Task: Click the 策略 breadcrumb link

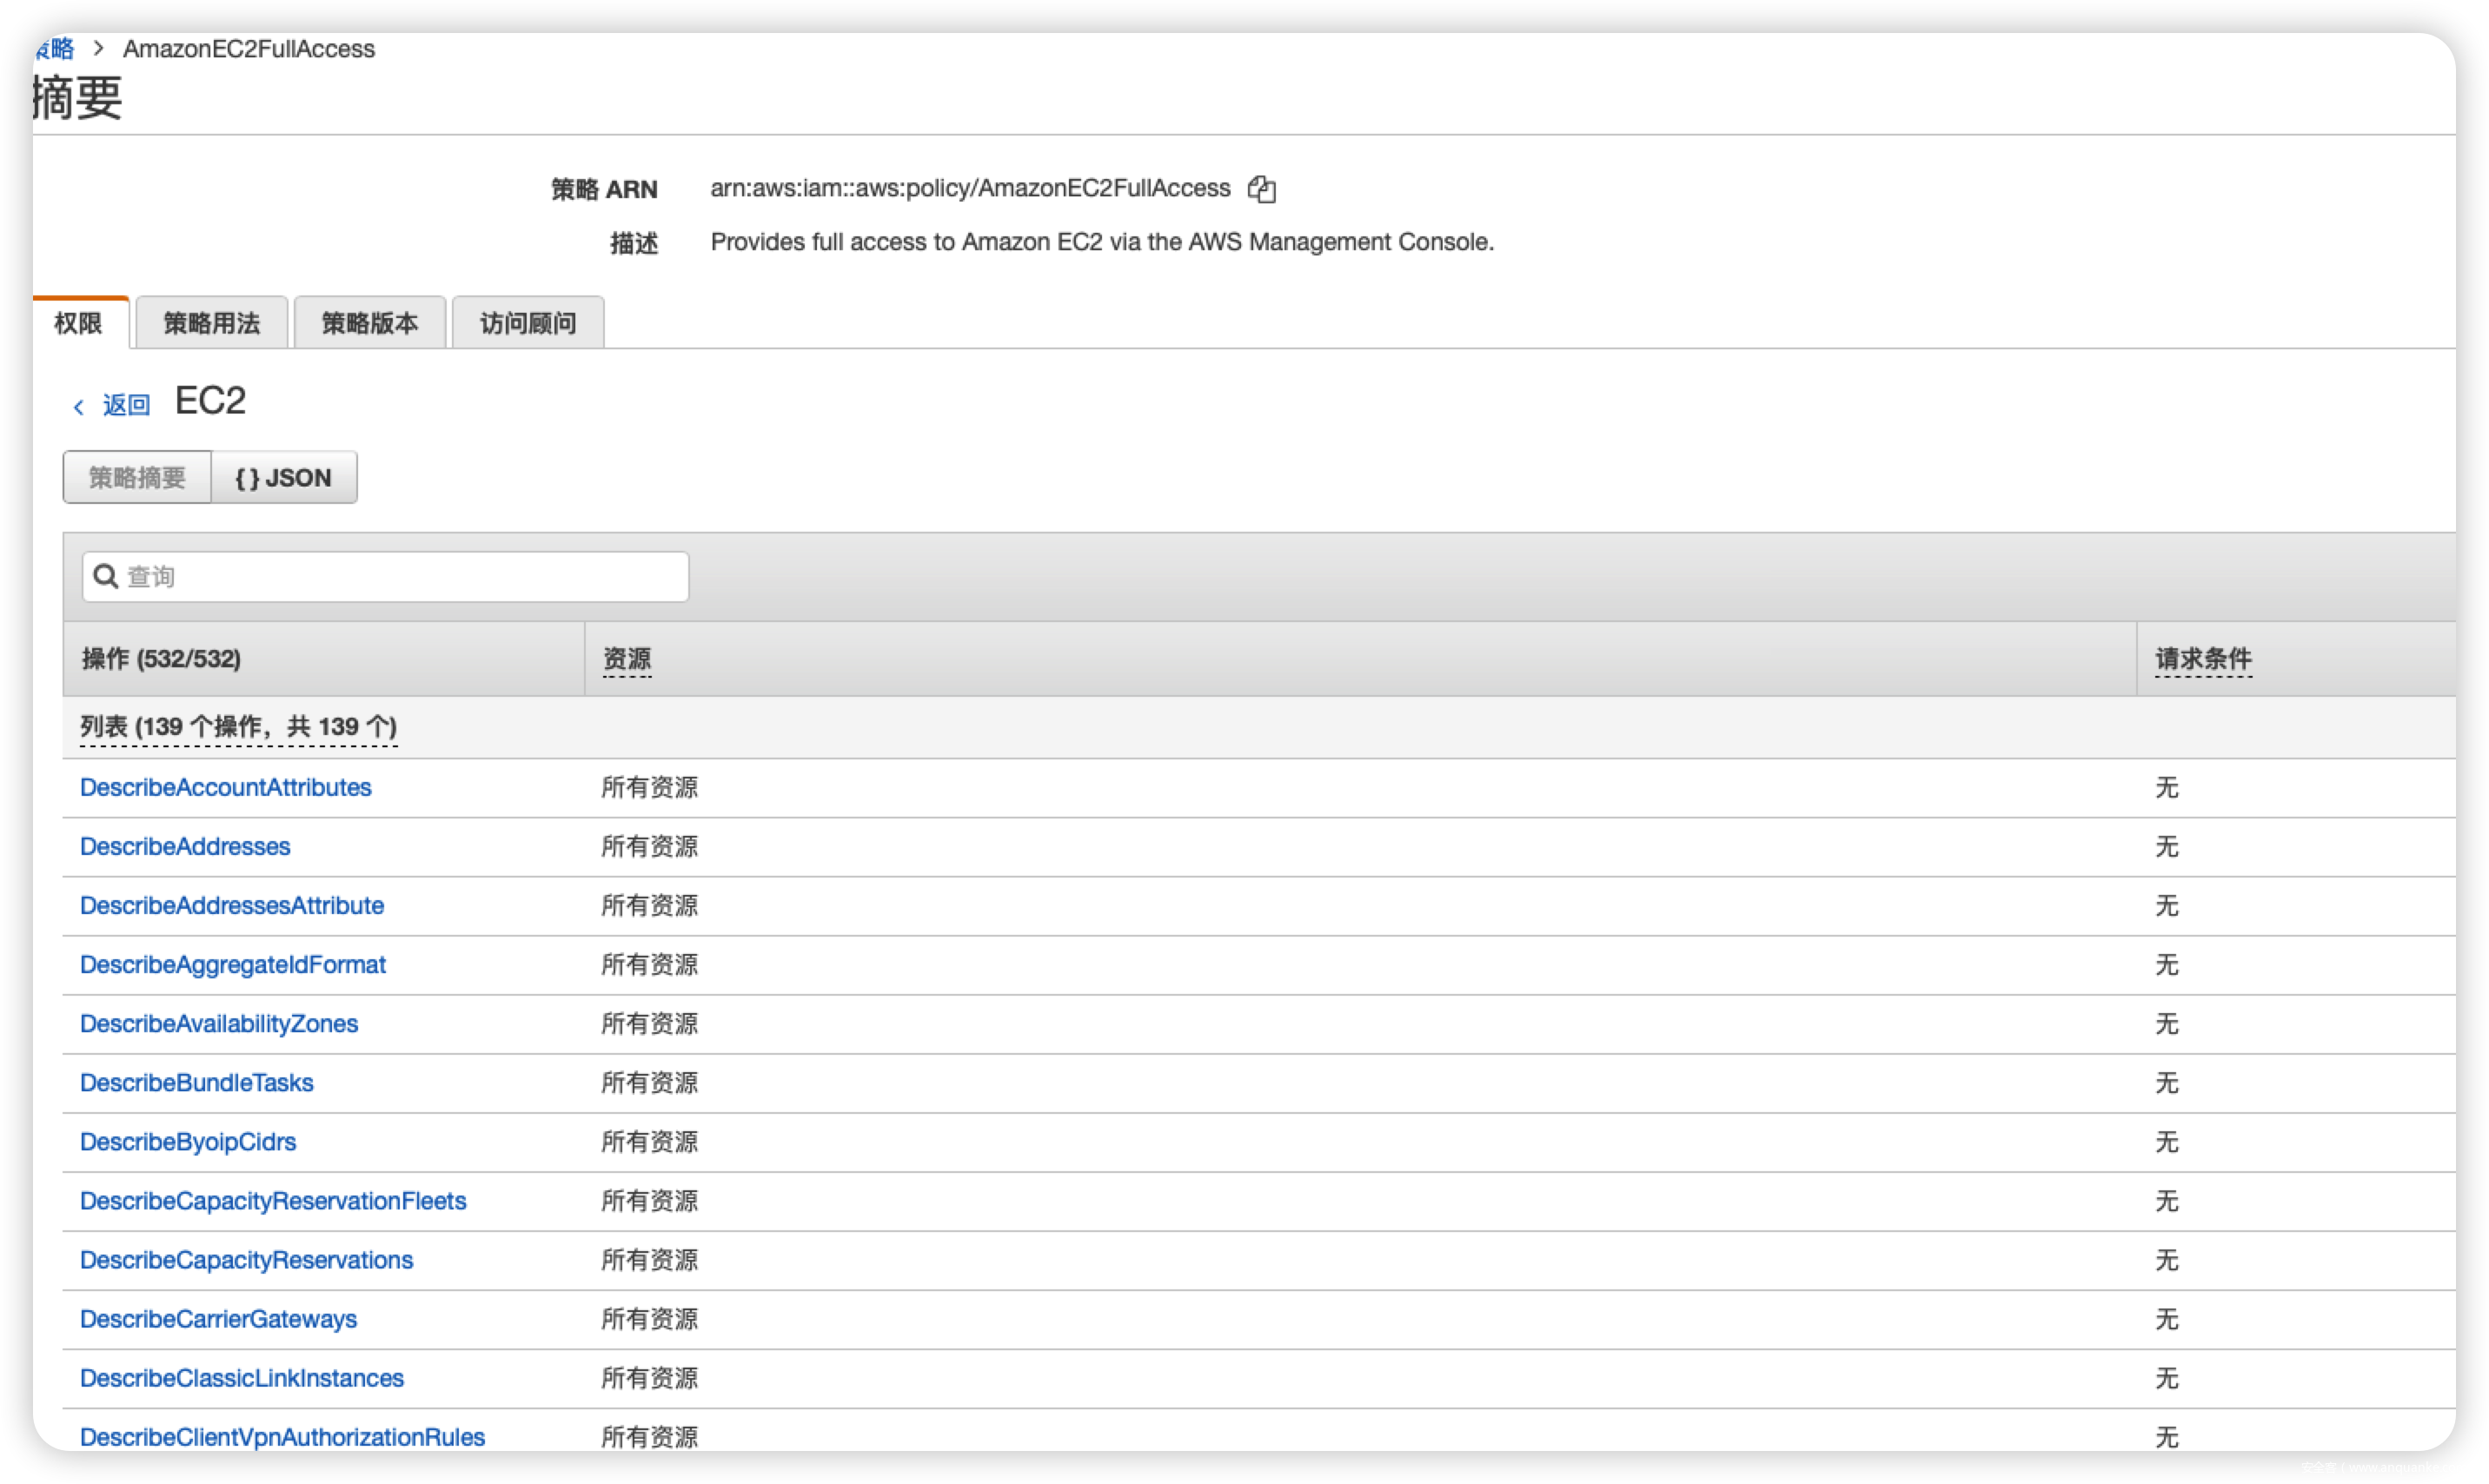Action: click(x=56, y=49)
